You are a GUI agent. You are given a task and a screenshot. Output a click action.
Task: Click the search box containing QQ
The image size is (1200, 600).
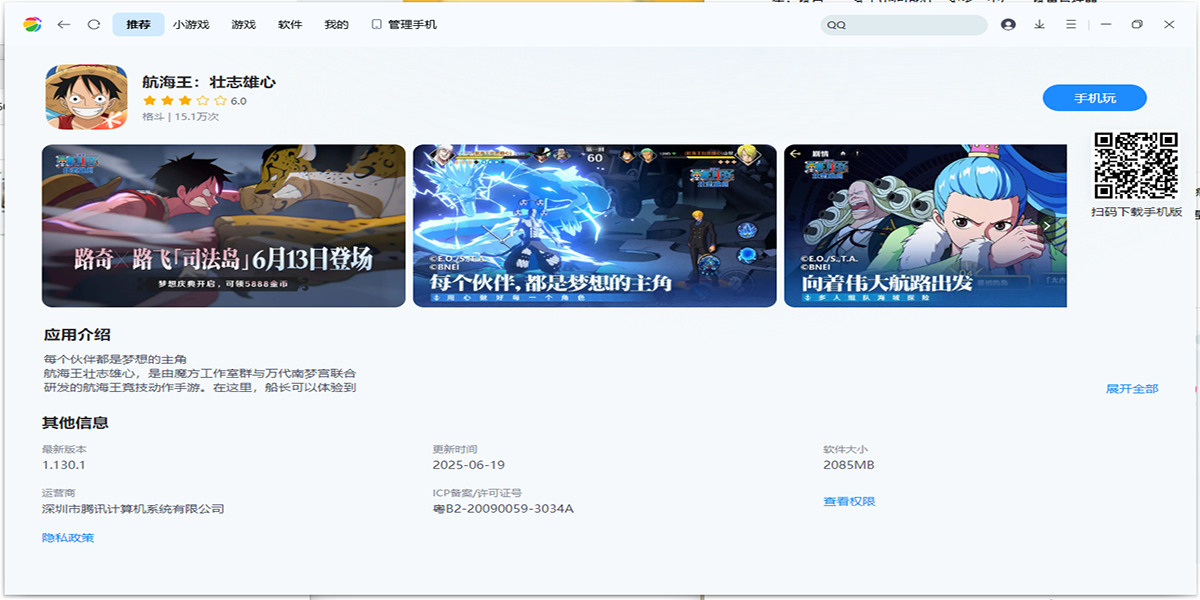903,25
